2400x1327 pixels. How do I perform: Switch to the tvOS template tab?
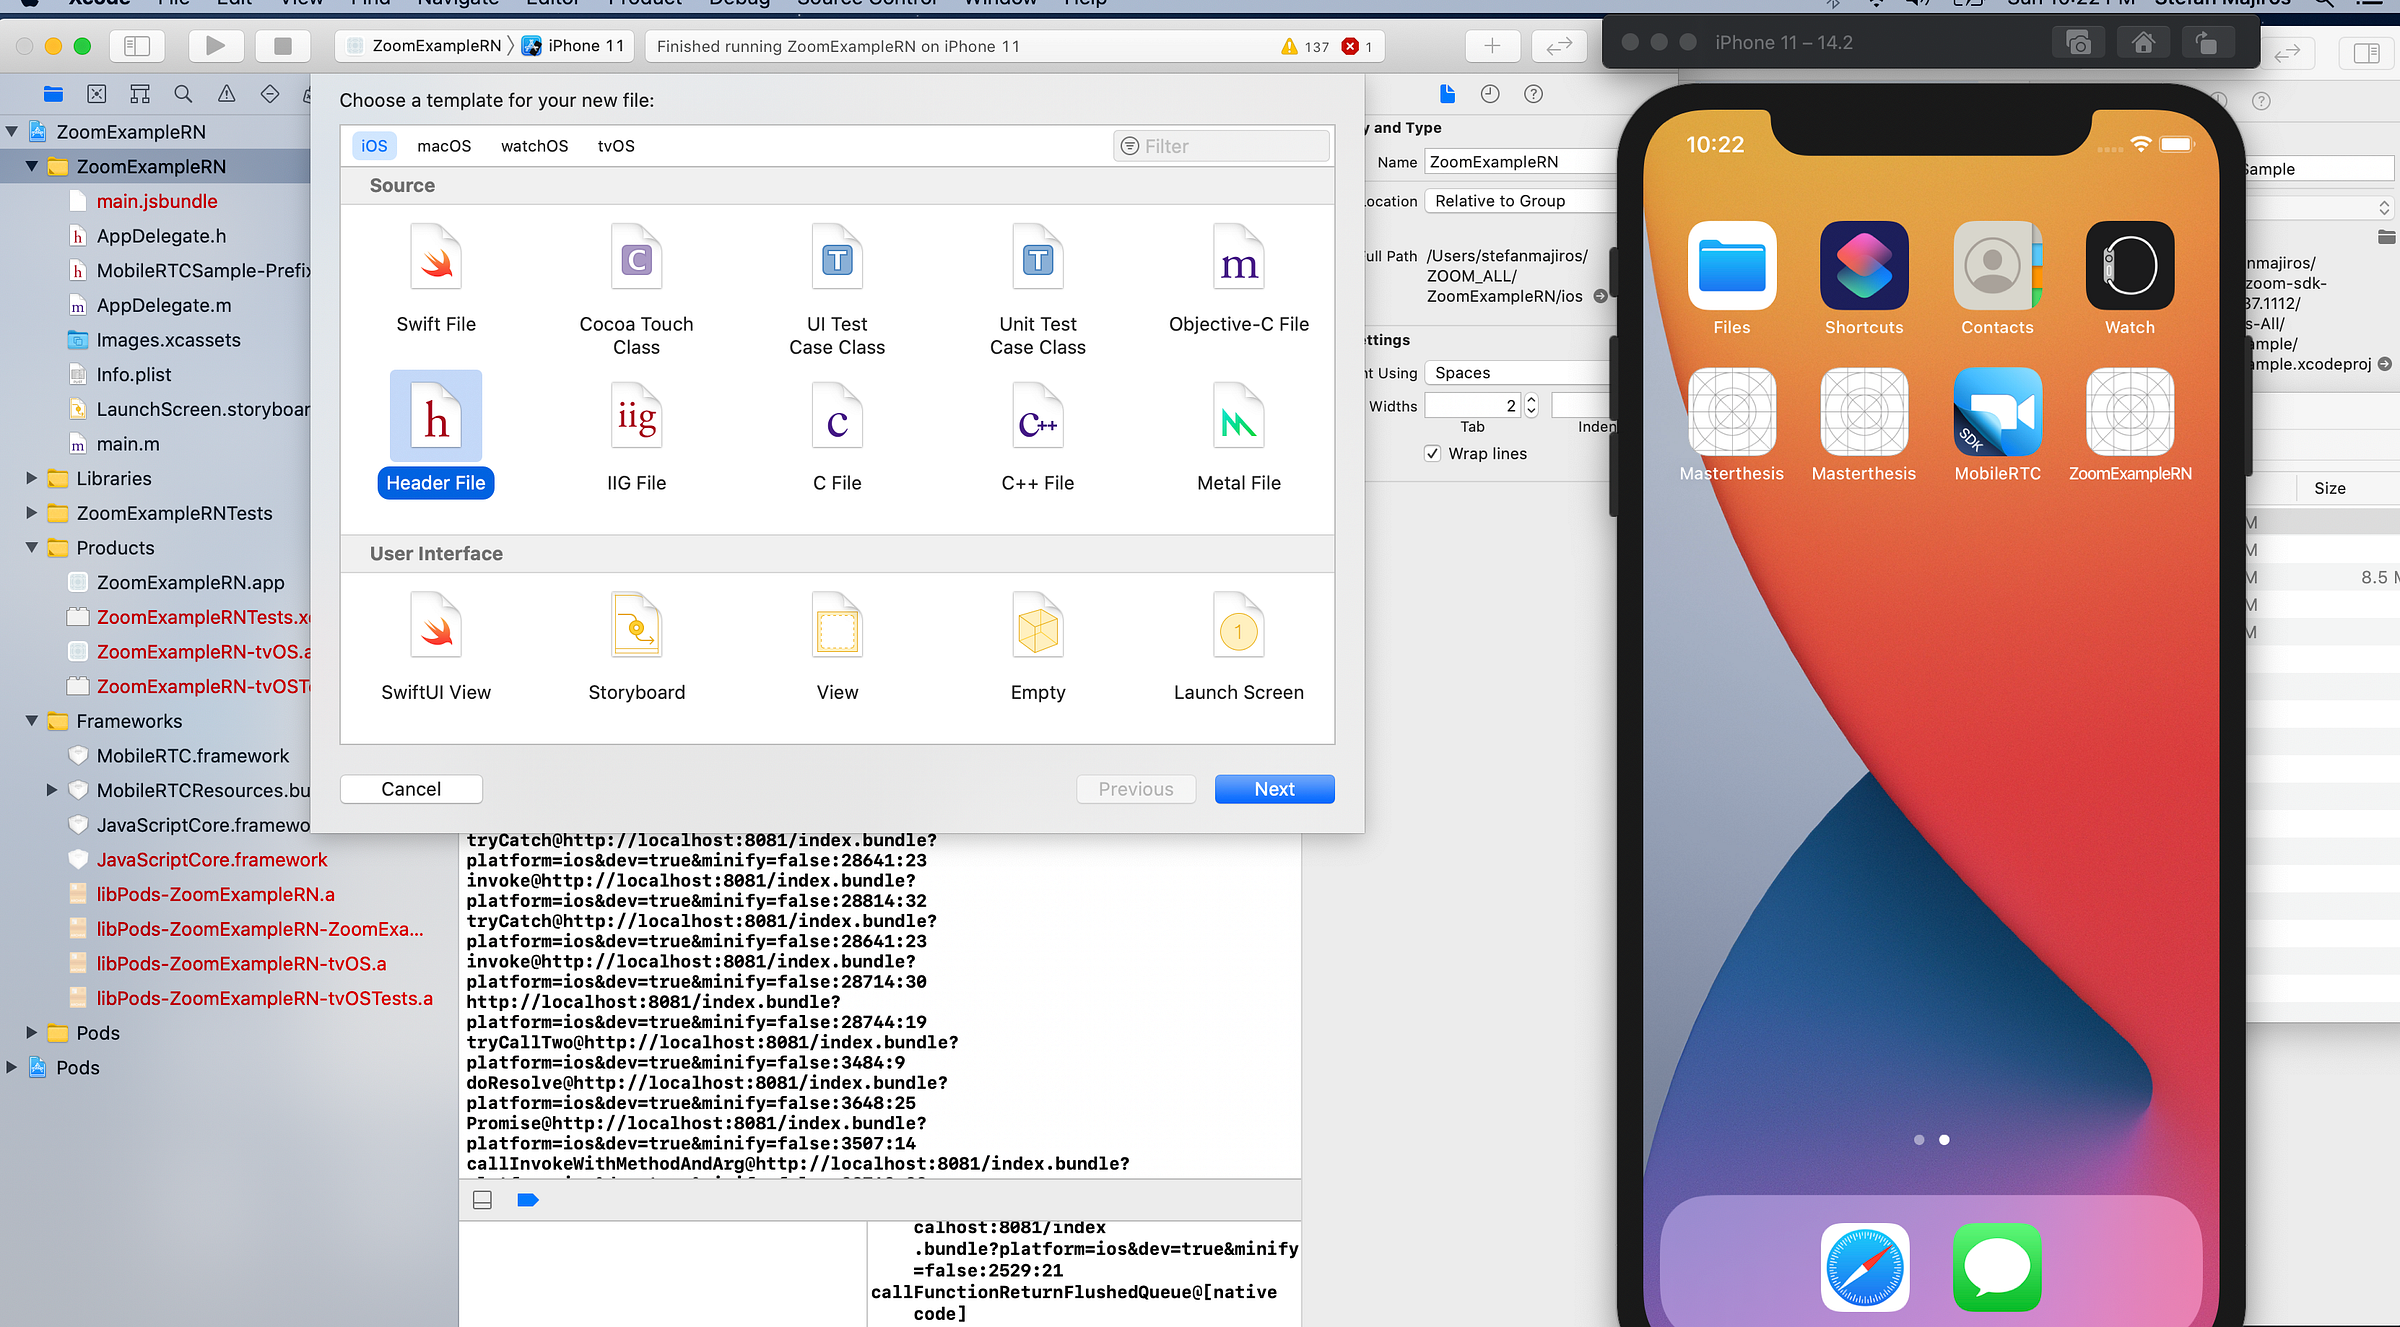pos(616,146)
